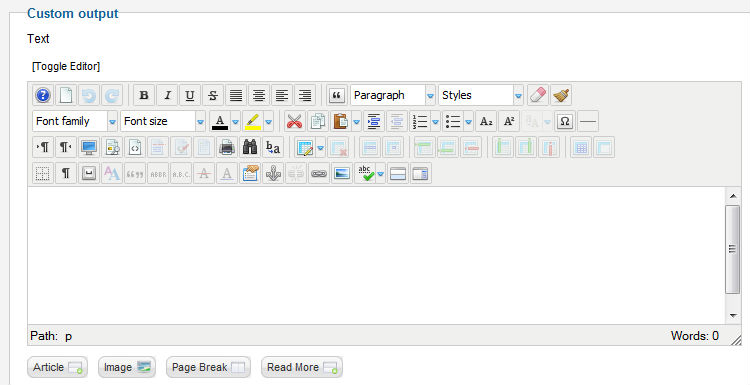The height and width of the screenshot is (385, 750).
Task: Click the Print printer icon
Action: [227, 147]
